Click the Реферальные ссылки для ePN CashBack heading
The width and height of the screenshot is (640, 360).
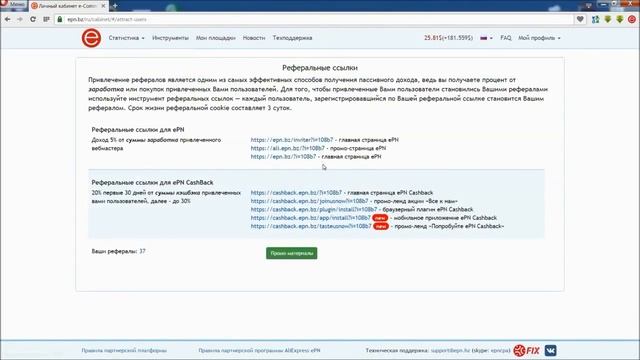point(152,182)
